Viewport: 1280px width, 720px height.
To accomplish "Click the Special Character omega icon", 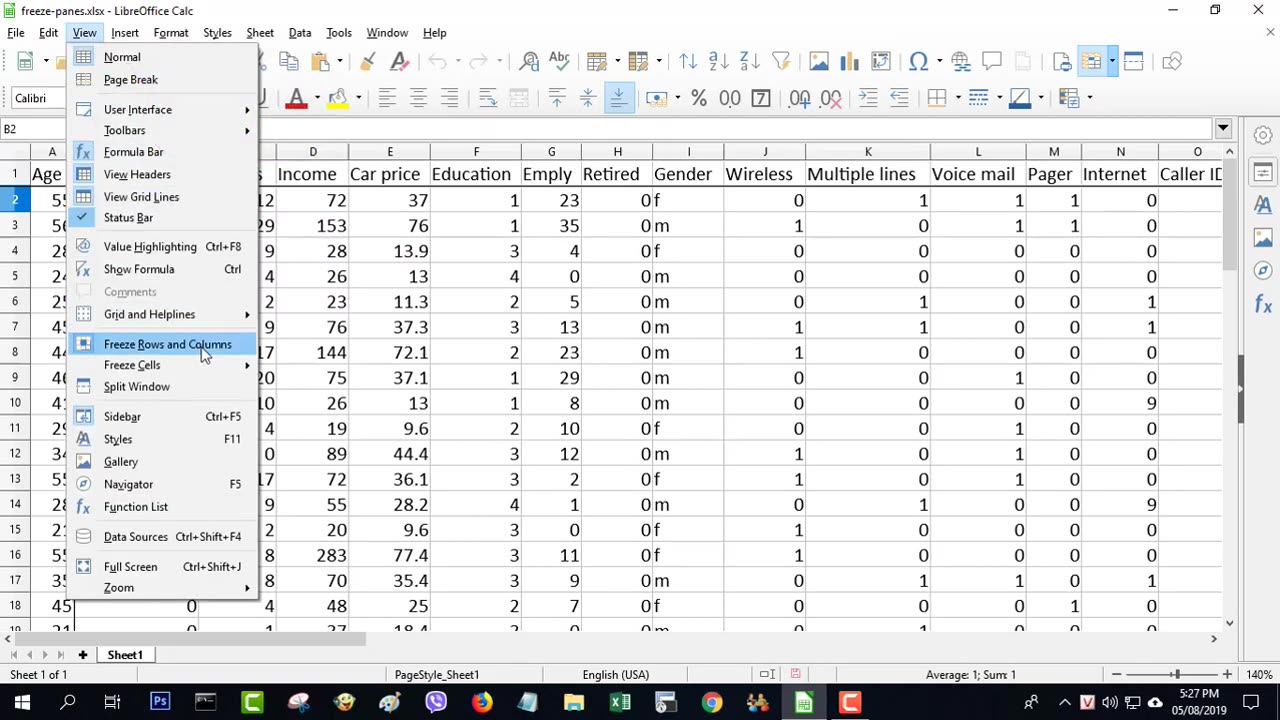I will pos(918,62).
